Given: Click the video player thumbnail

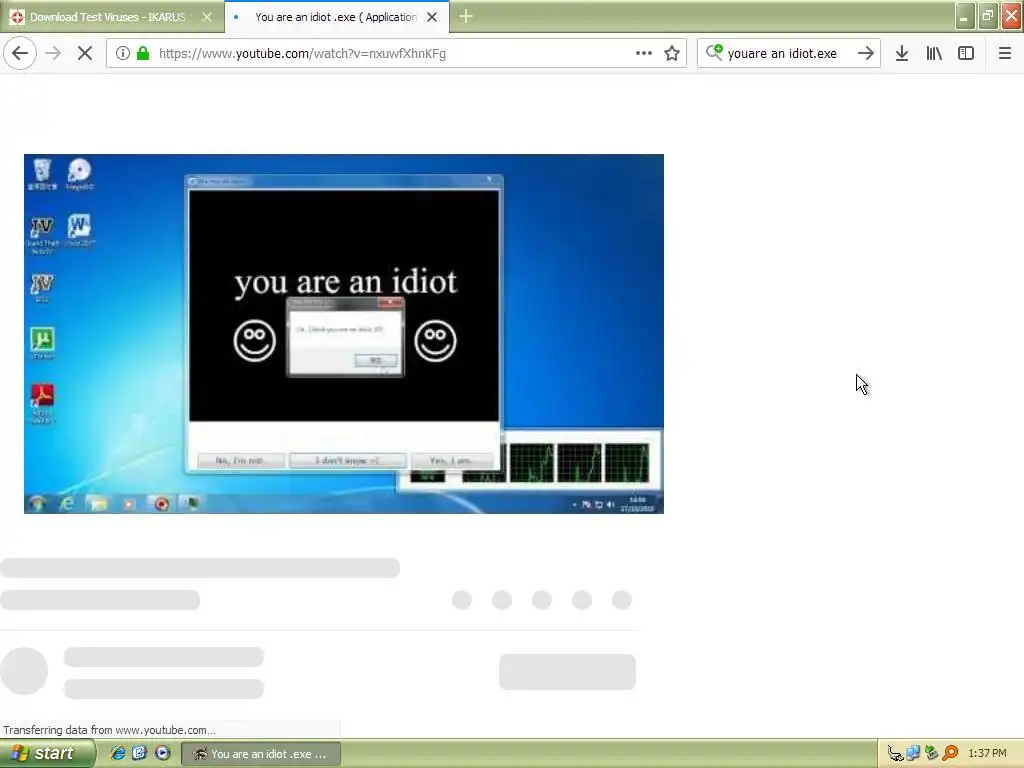Looking at the screenshot, I should [x=344, y=334].
